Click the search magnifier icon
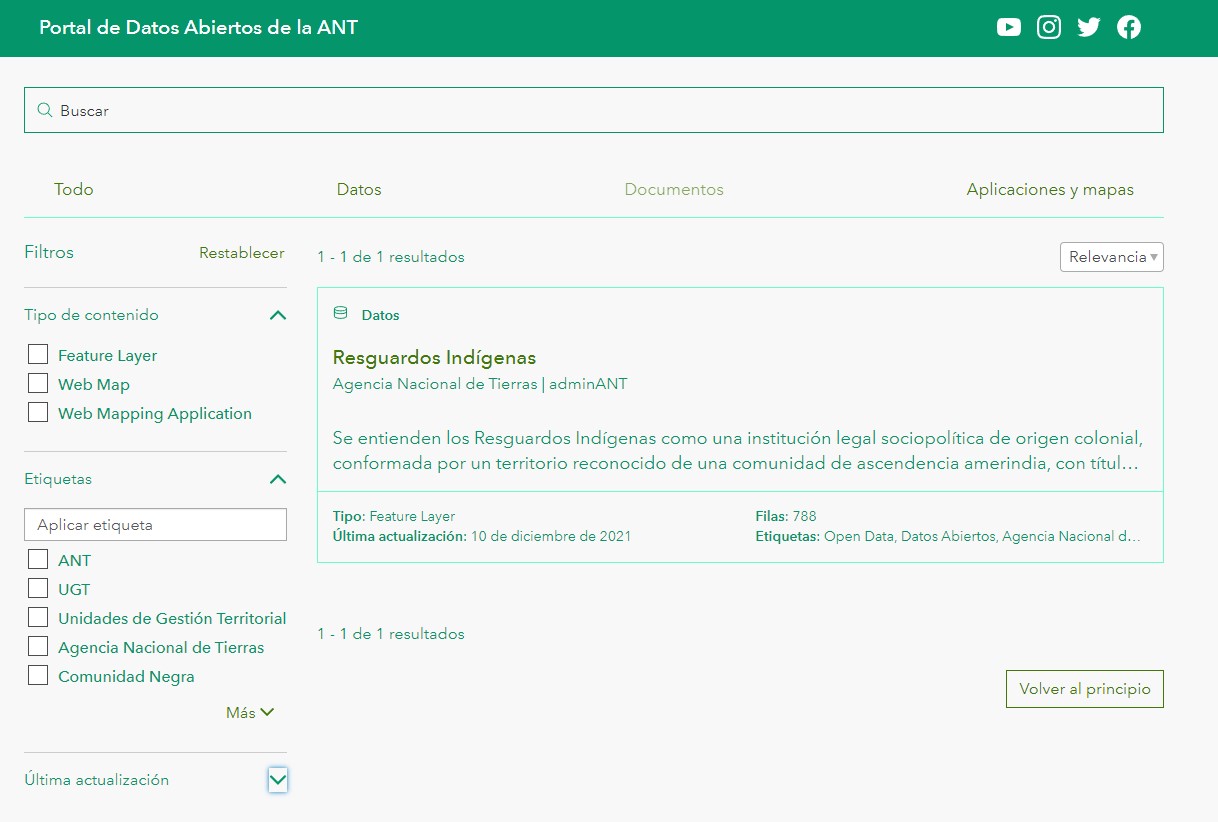Image resolution: width=1218 pixels, height=822 pixels. [44, 110]
